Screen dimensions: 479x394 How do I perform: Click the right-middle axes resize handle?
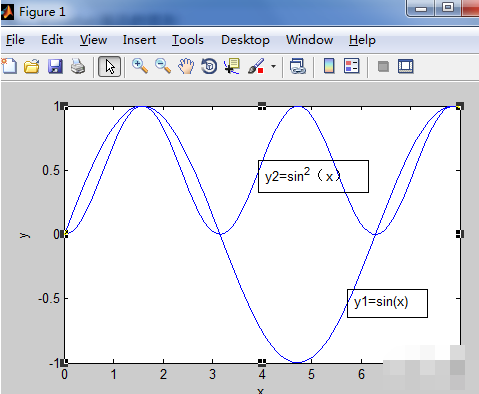coord(460,234)
